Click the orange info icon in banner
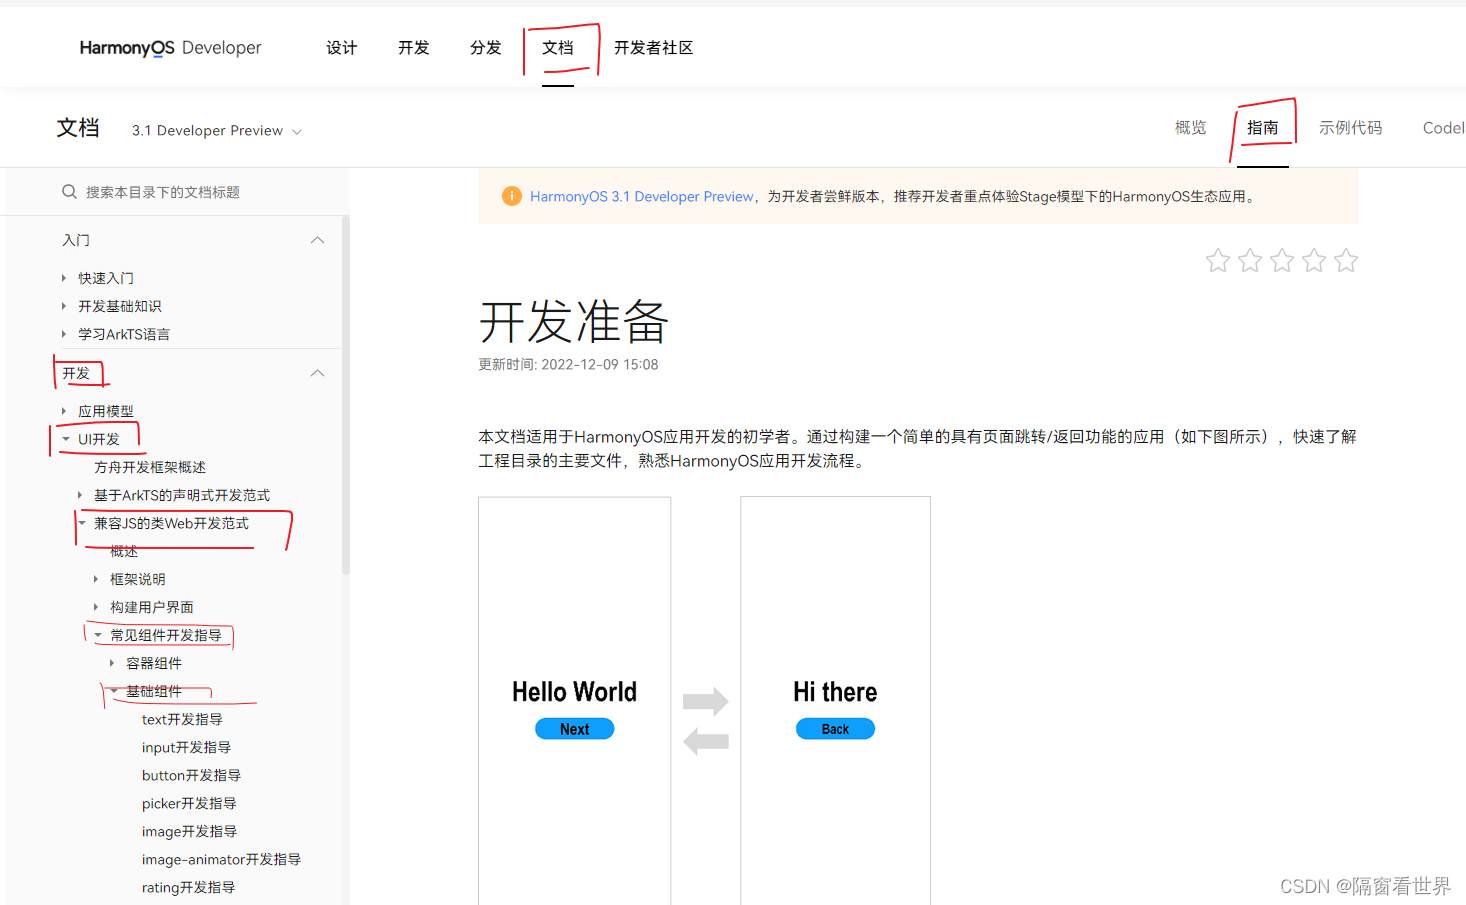Image resolution: width=1466 pixels, height=905 pixels. (511, 196)
